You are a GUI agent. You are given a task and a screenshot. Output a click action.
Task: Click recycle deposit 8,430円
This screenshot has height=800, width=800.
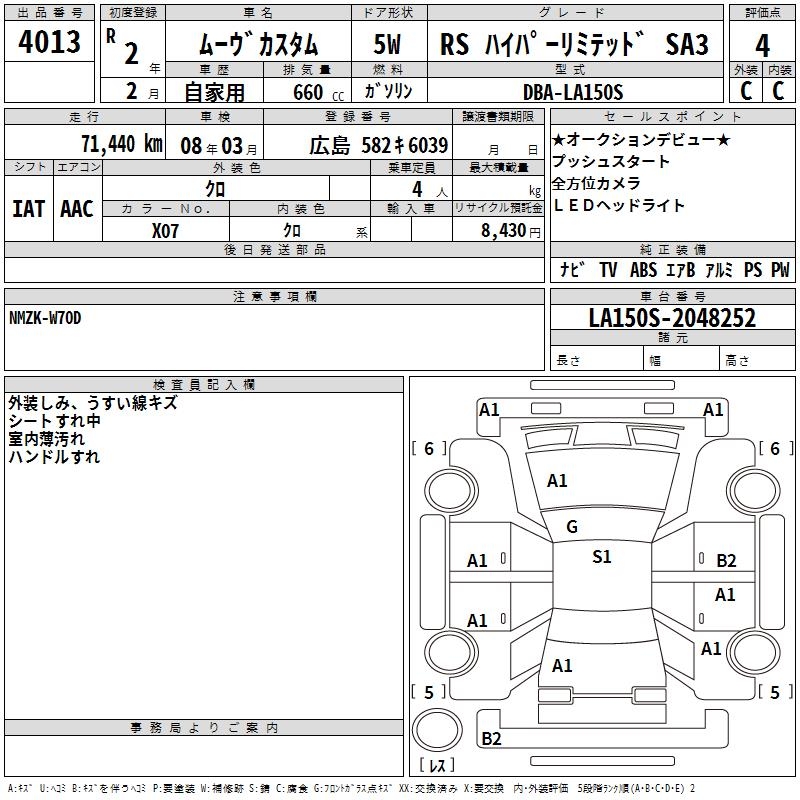click(511, 231)
